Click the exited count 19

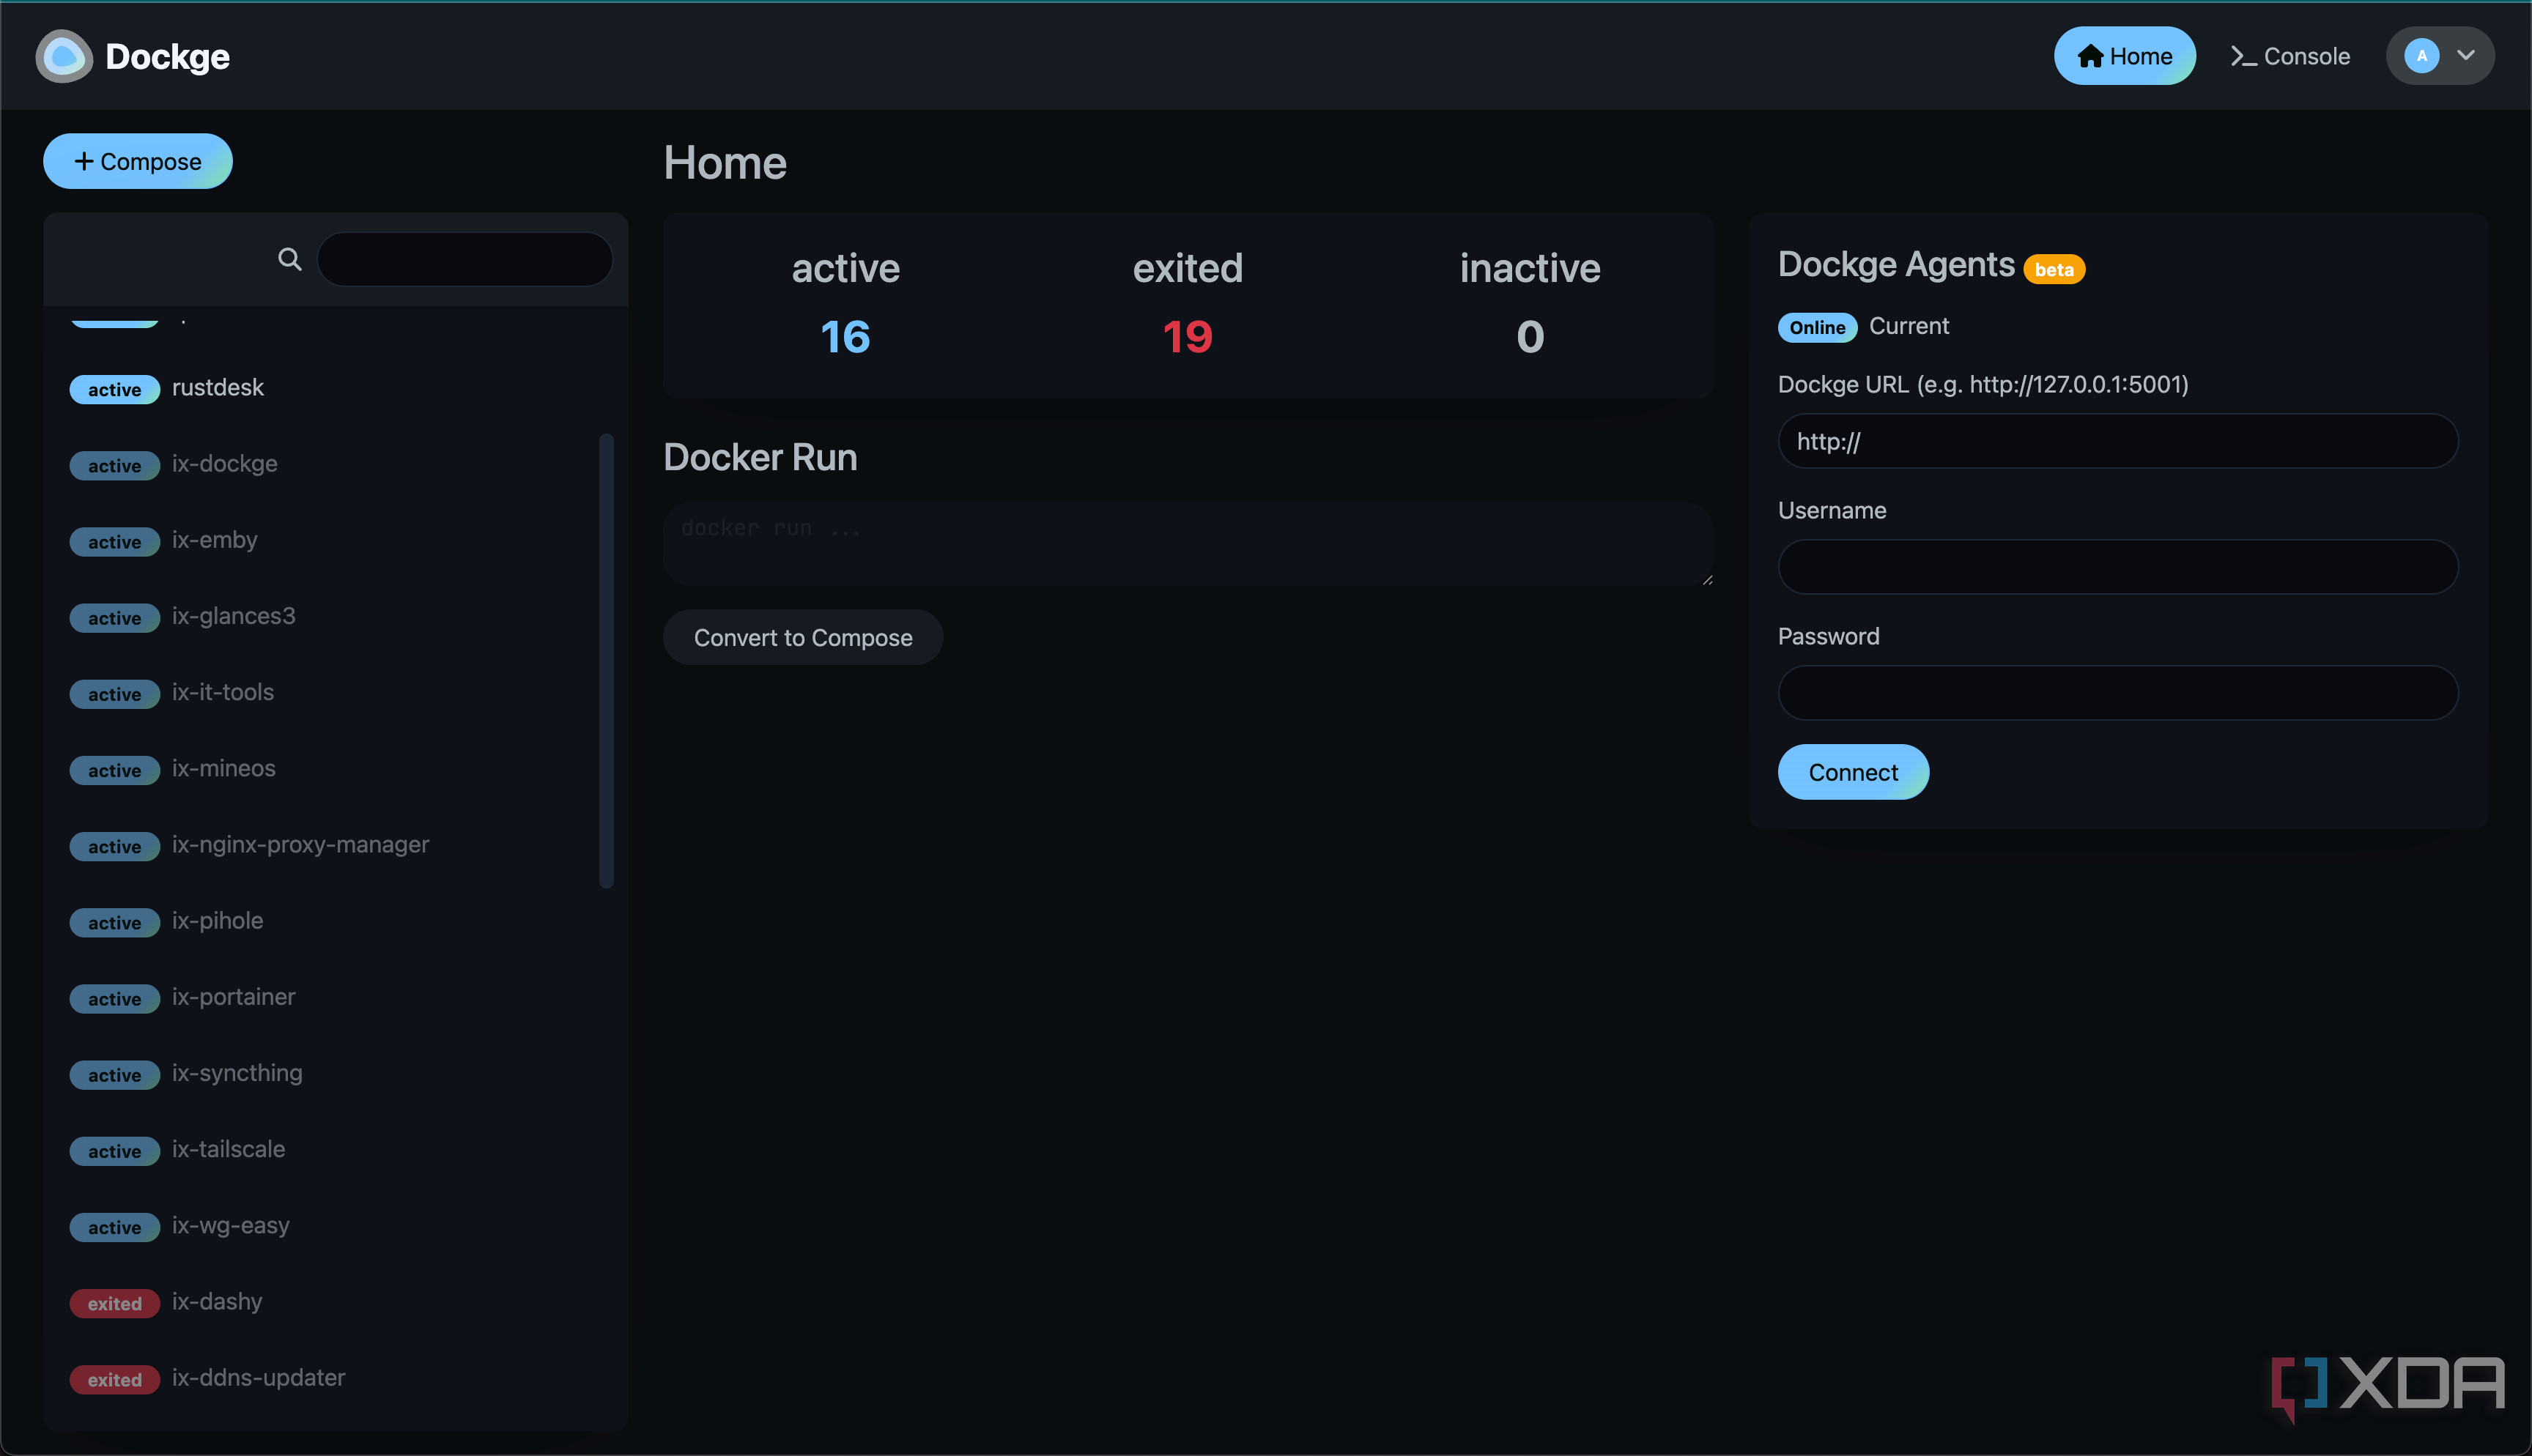tap(1187, 336)
